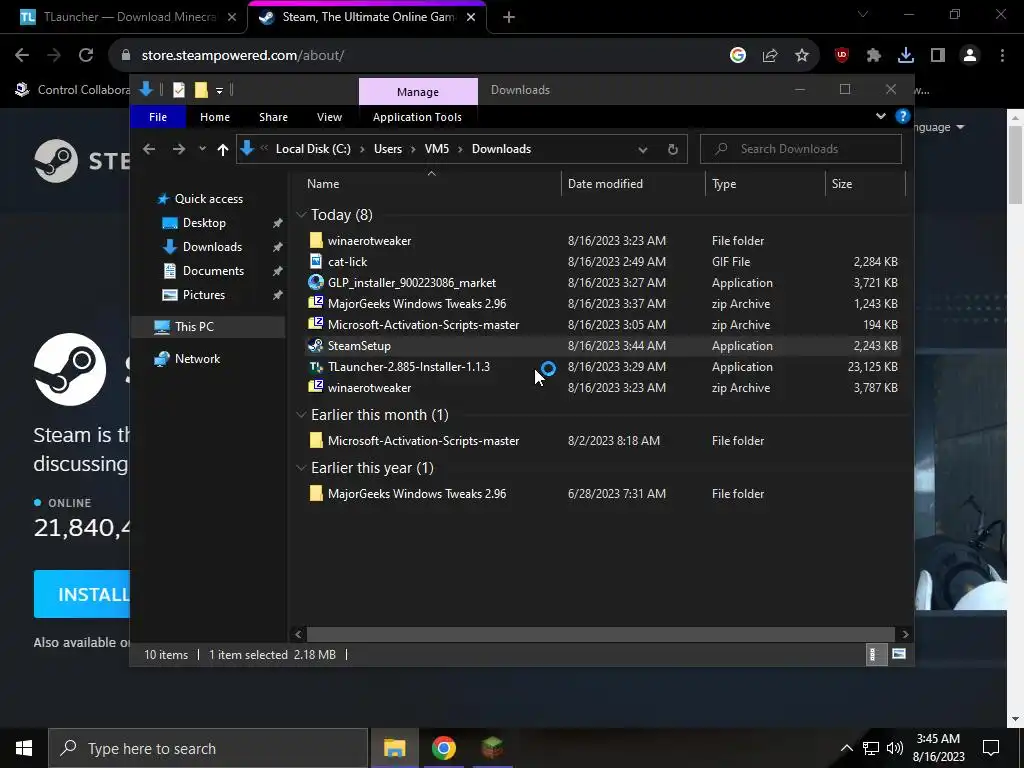Click Local Disk (C:) breadcrumb
The height and width of the screenshot is (768, 1024).
click(x=313, y=149)
